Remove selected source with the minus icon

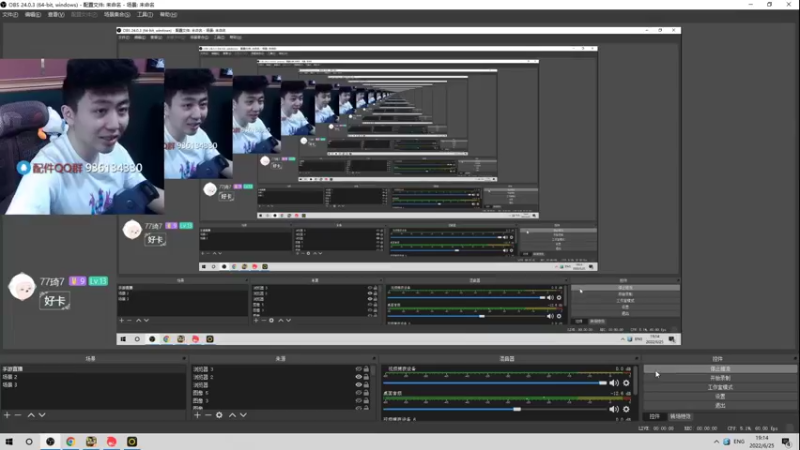click(x=208, y=415)
